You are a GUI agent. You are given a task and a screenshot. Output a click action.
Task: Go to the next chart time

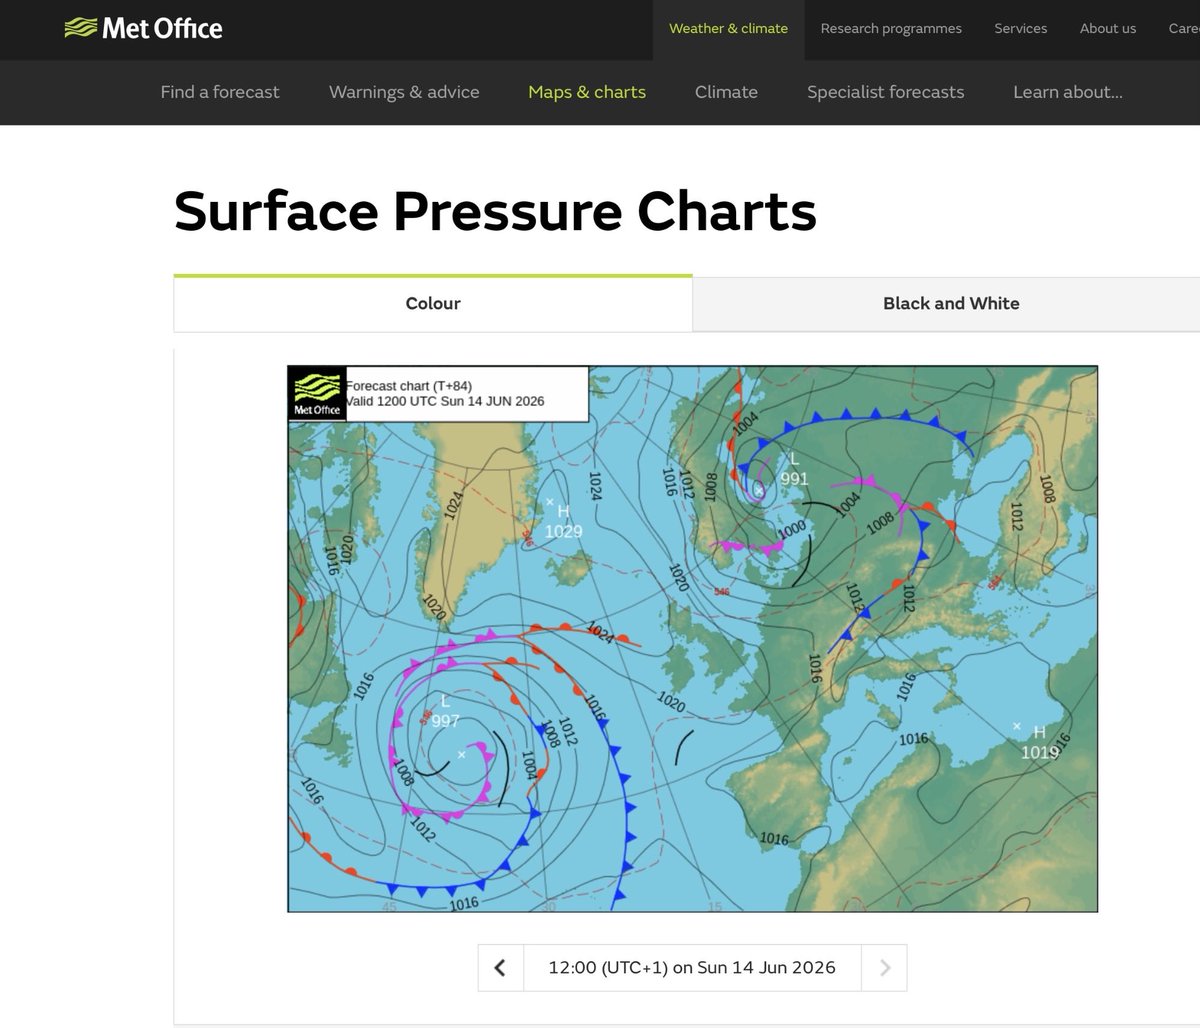[885, 968]
